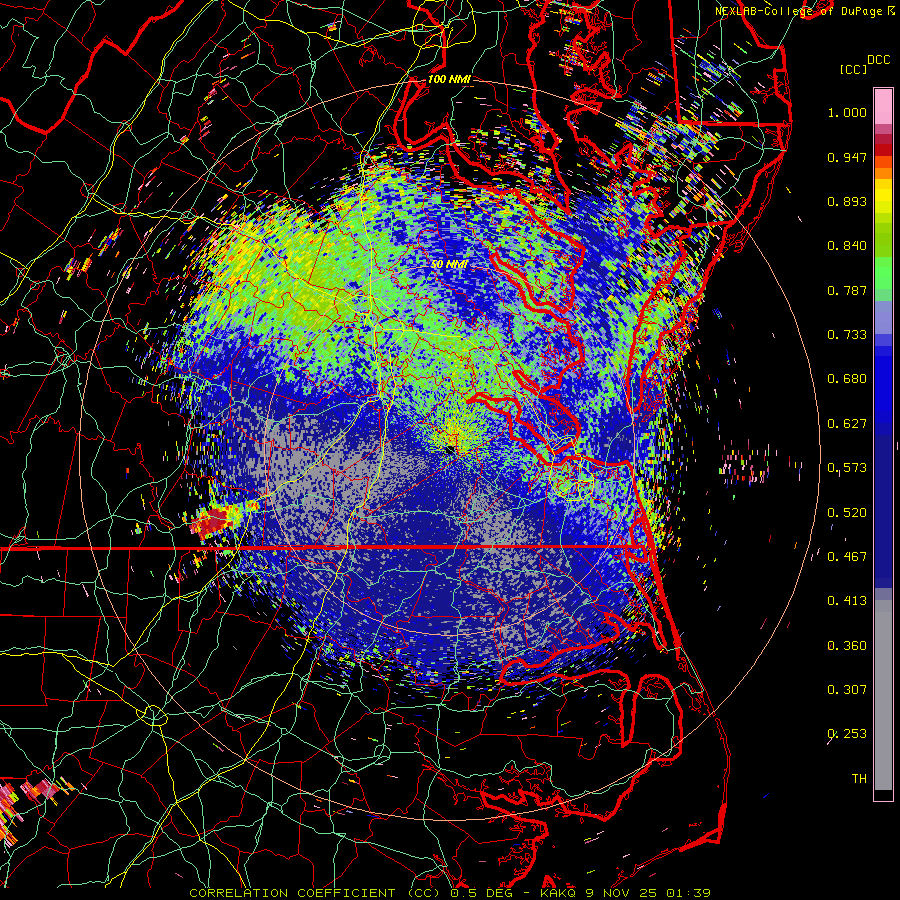Click the [CC] units label
The height and width of the screenshot is (900, 900).
[x=853, y=69]
